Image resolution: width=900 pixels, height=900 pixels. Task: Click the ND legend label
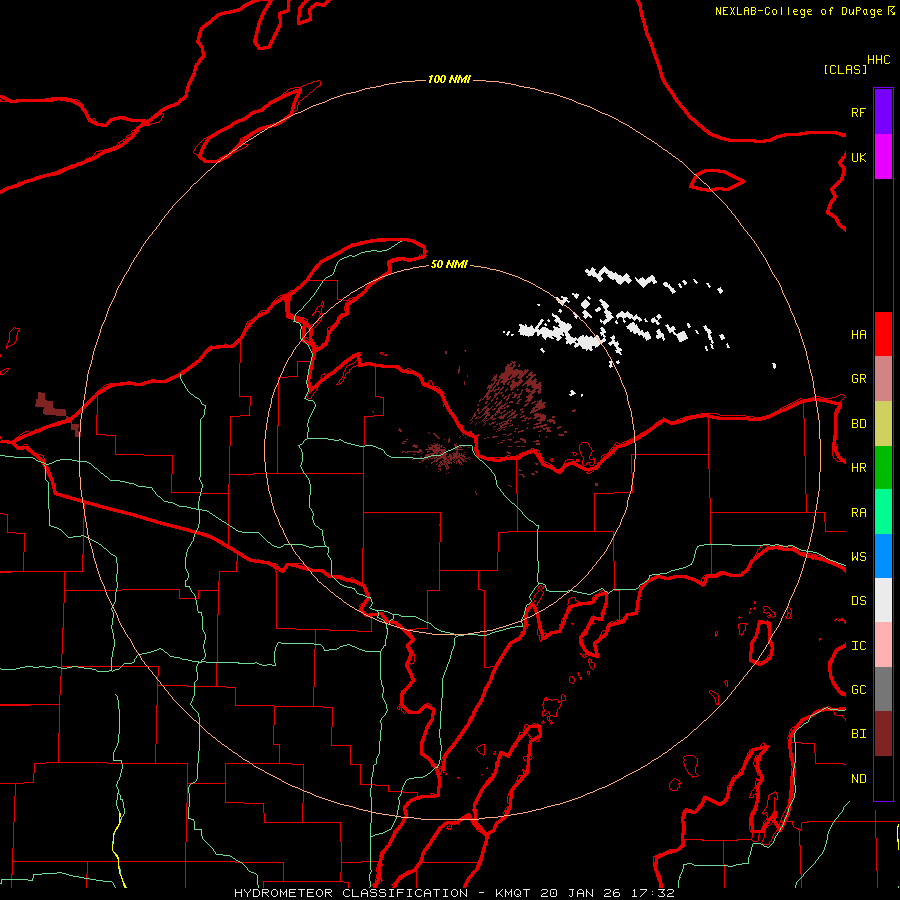[858, 779]
